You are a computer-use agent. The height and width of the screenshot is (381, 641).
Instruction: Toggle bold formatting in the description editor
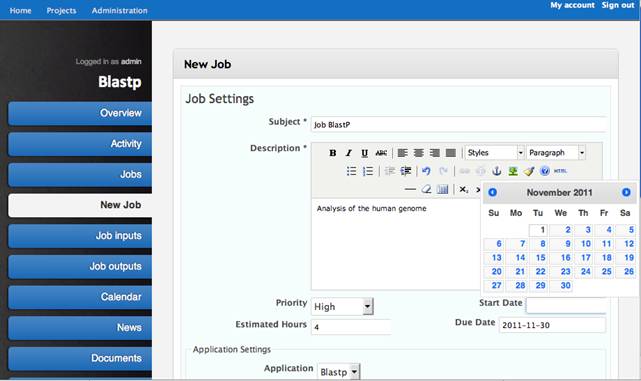click(333, 153)
